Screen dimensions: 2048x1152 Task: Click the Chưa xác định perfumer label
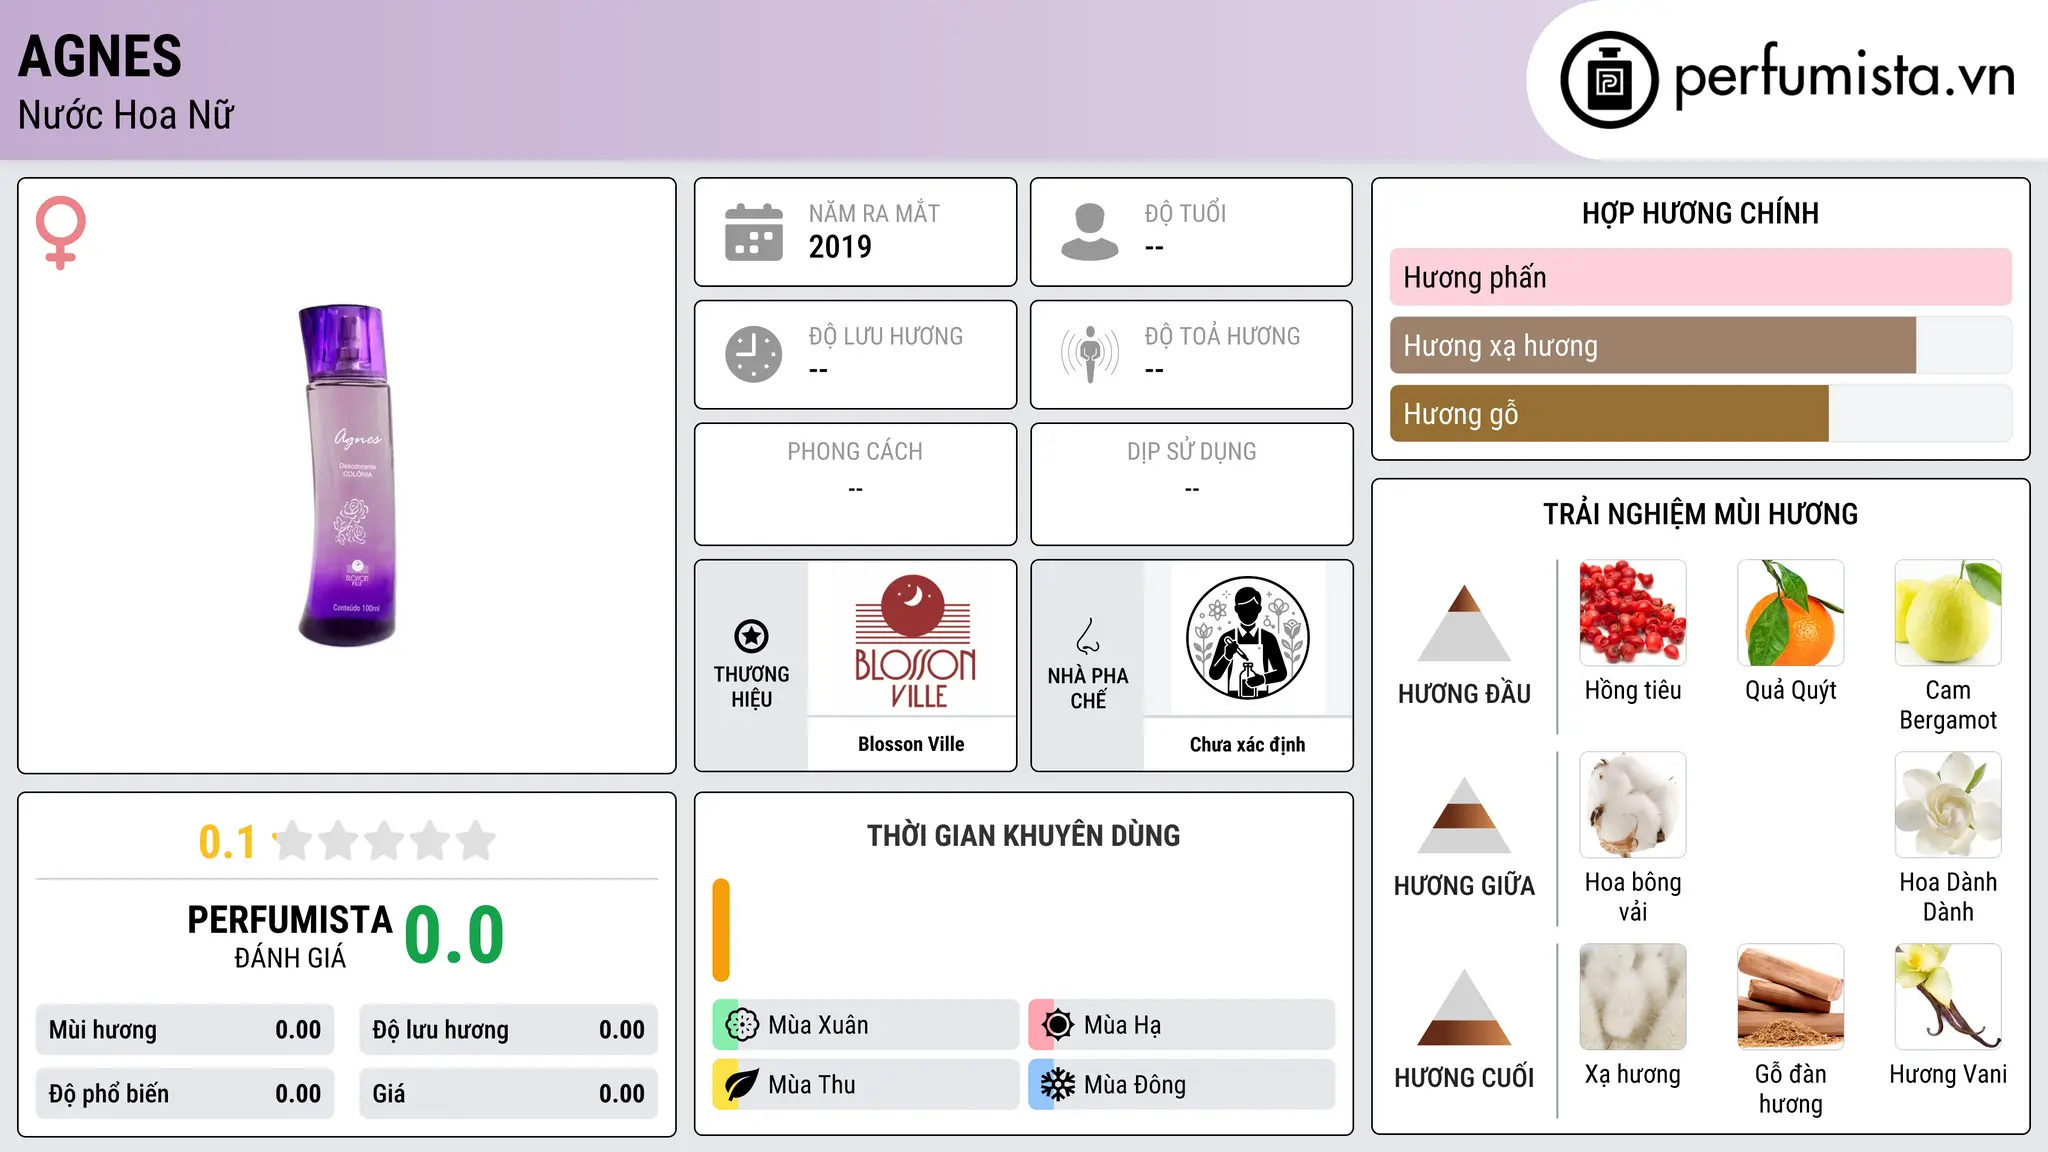(1248, 744)
